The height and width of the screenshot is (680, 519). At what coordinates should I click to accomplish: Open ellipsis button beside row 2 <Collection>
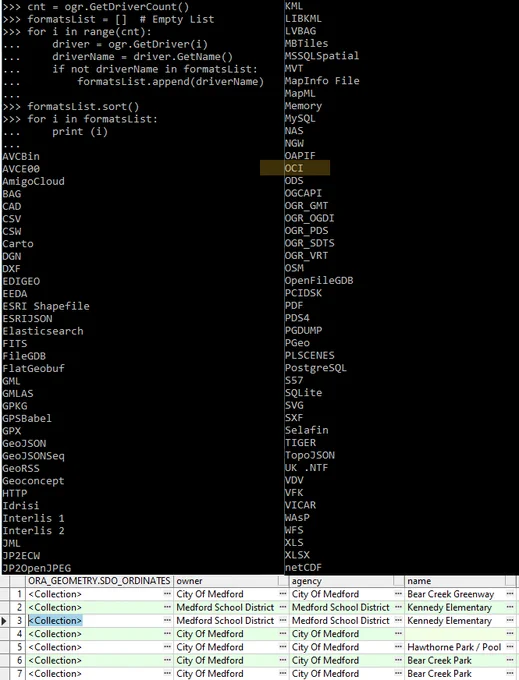167,607
